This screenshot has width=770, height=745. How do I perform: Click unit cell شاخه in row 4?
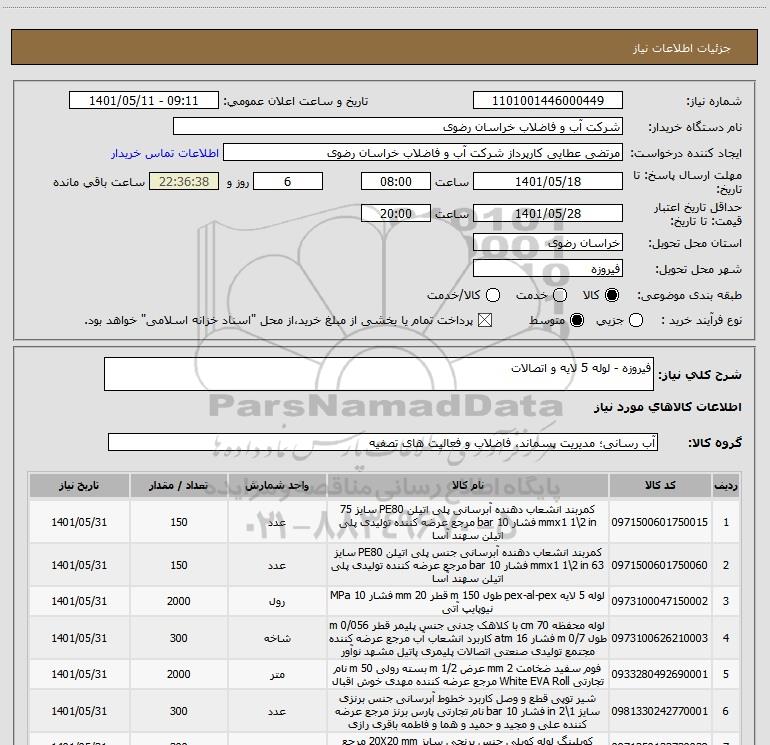pyautogui.click(x=277, y=638)
